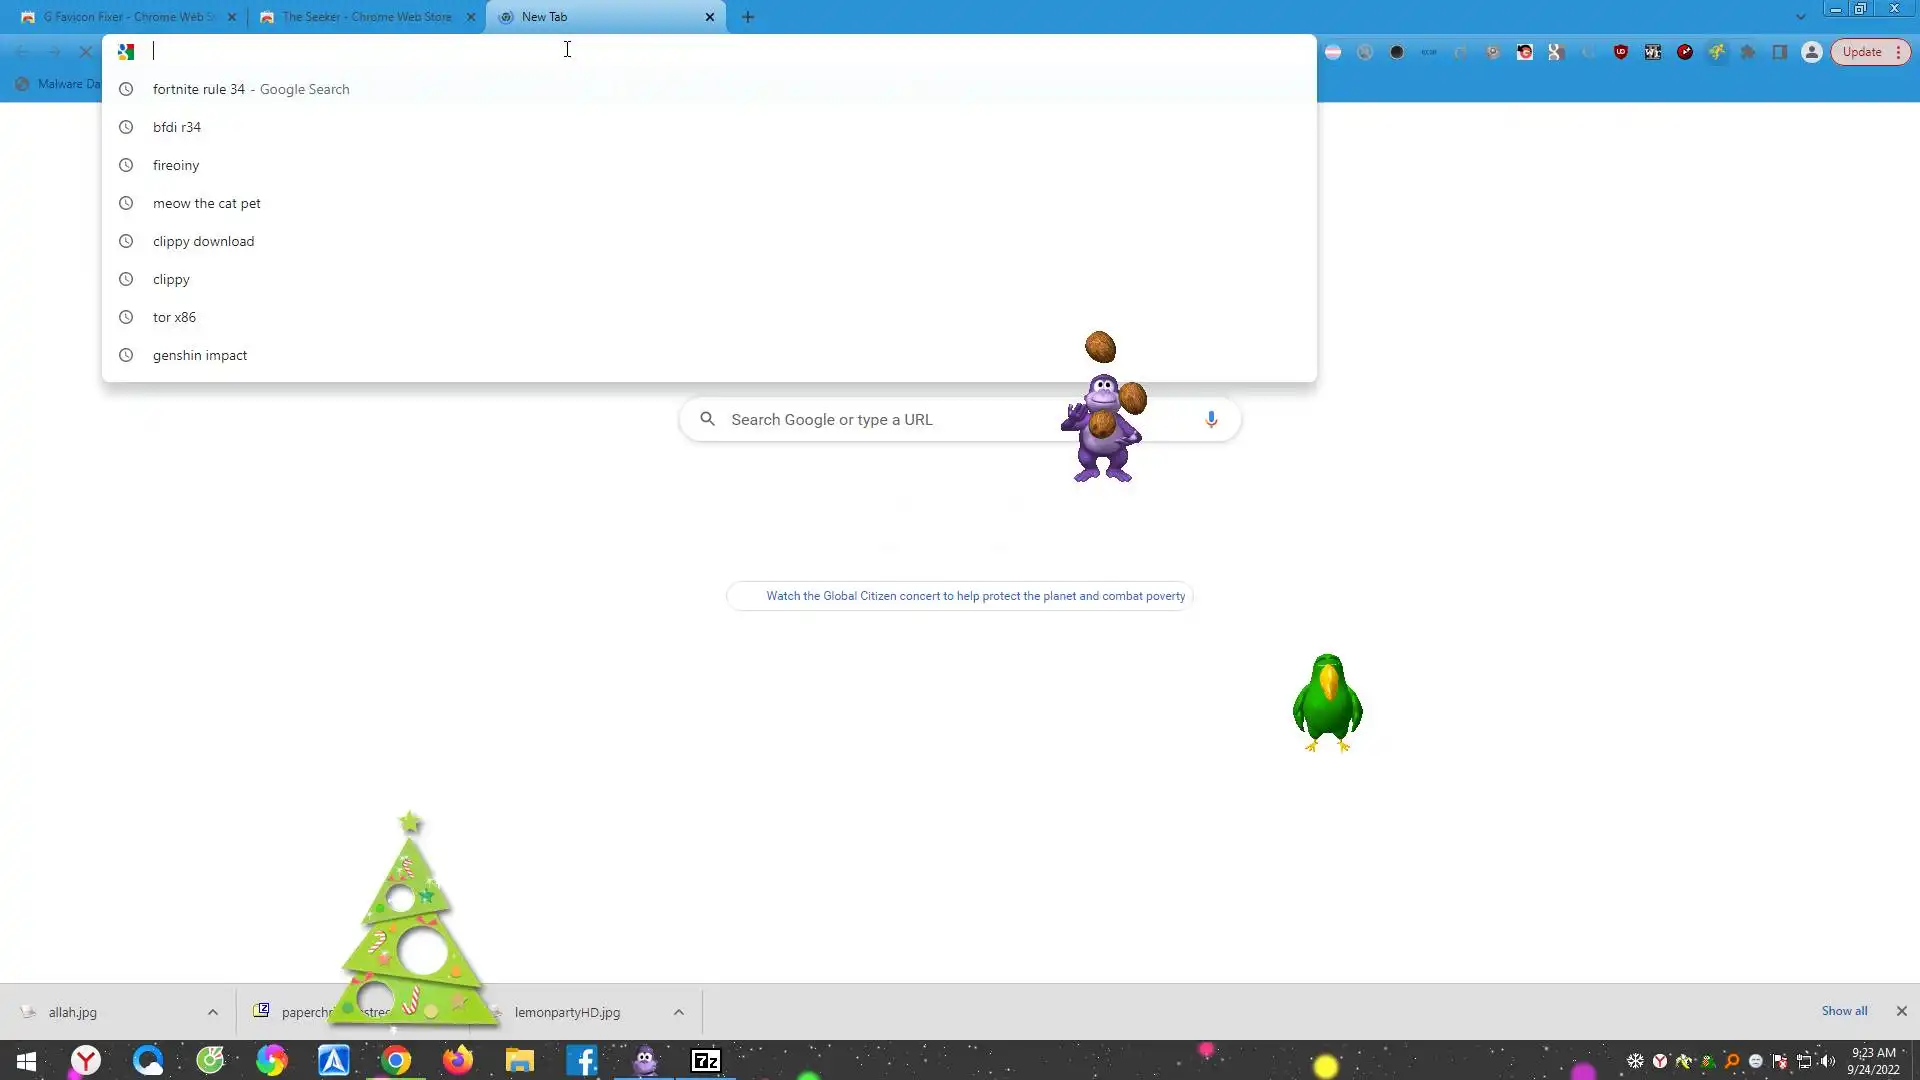The height and width of the screenshot is (1080, 1920).
Task: Click the Update button
Action: click(1862, 52)
